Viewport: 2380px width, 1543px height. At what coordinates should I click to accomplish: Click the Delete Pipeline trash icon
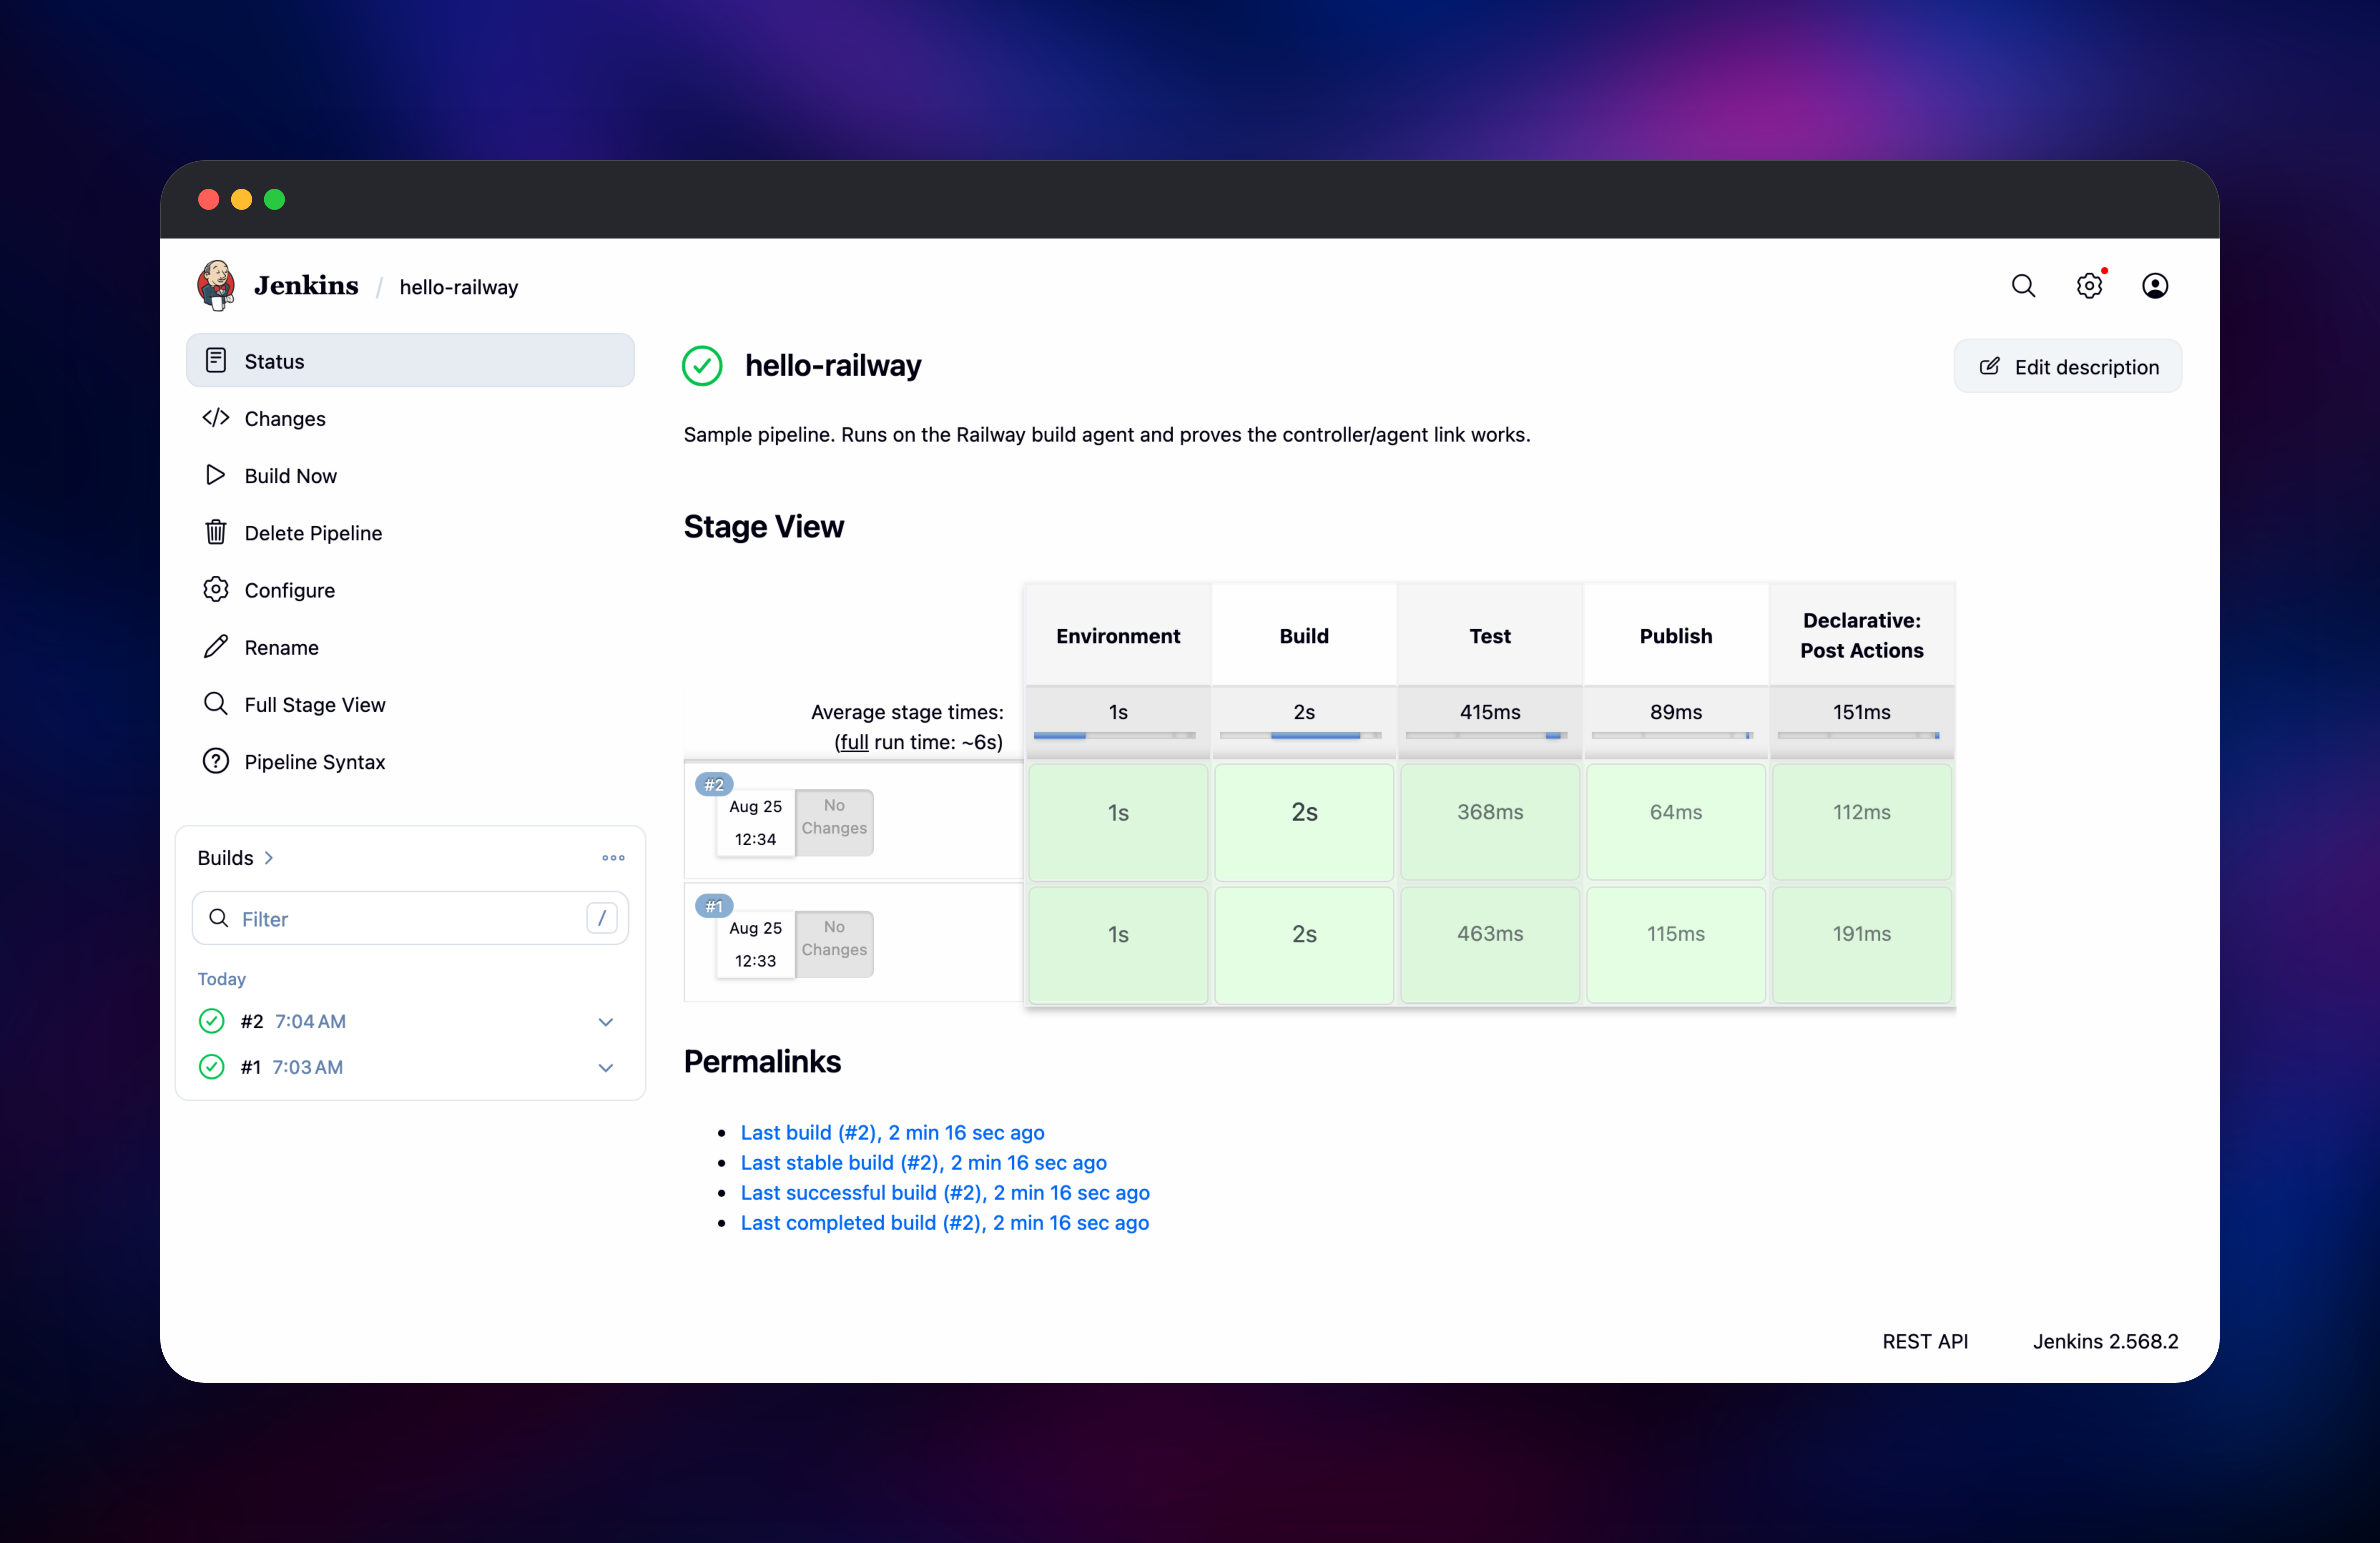tap(216, 532)
